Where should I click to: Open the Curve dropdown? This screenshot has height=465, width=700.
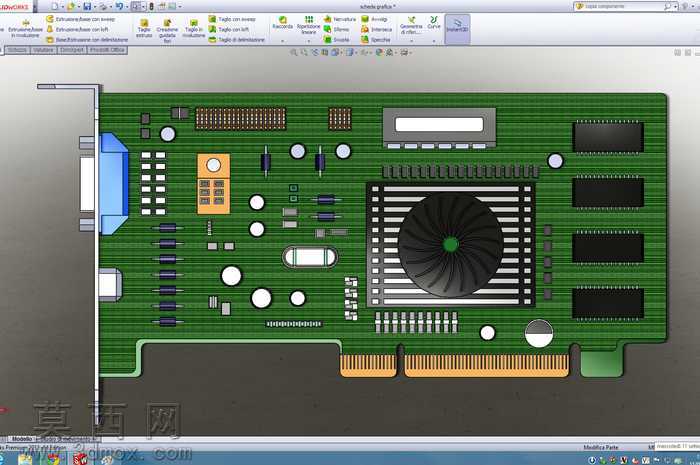433,41
